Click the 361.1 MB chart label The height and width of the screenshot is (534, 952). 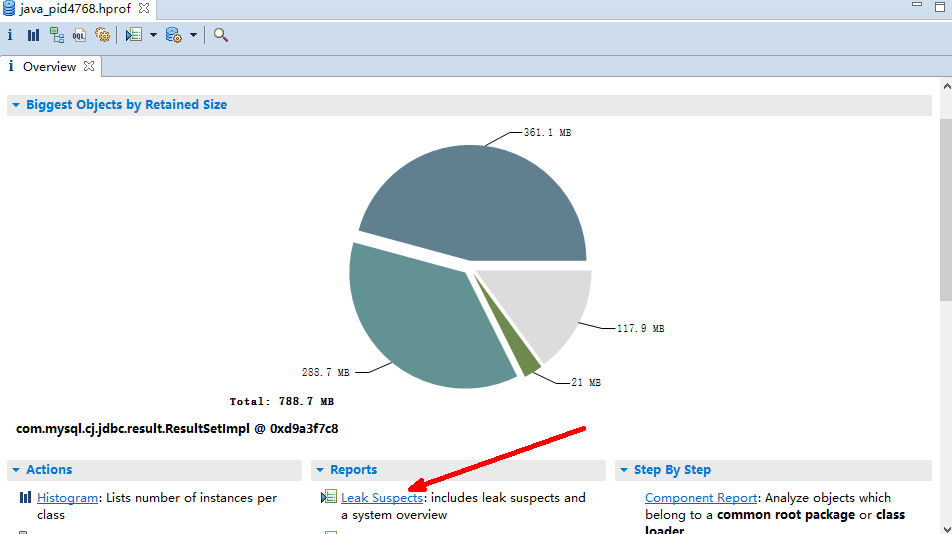(x=547, y=132)
